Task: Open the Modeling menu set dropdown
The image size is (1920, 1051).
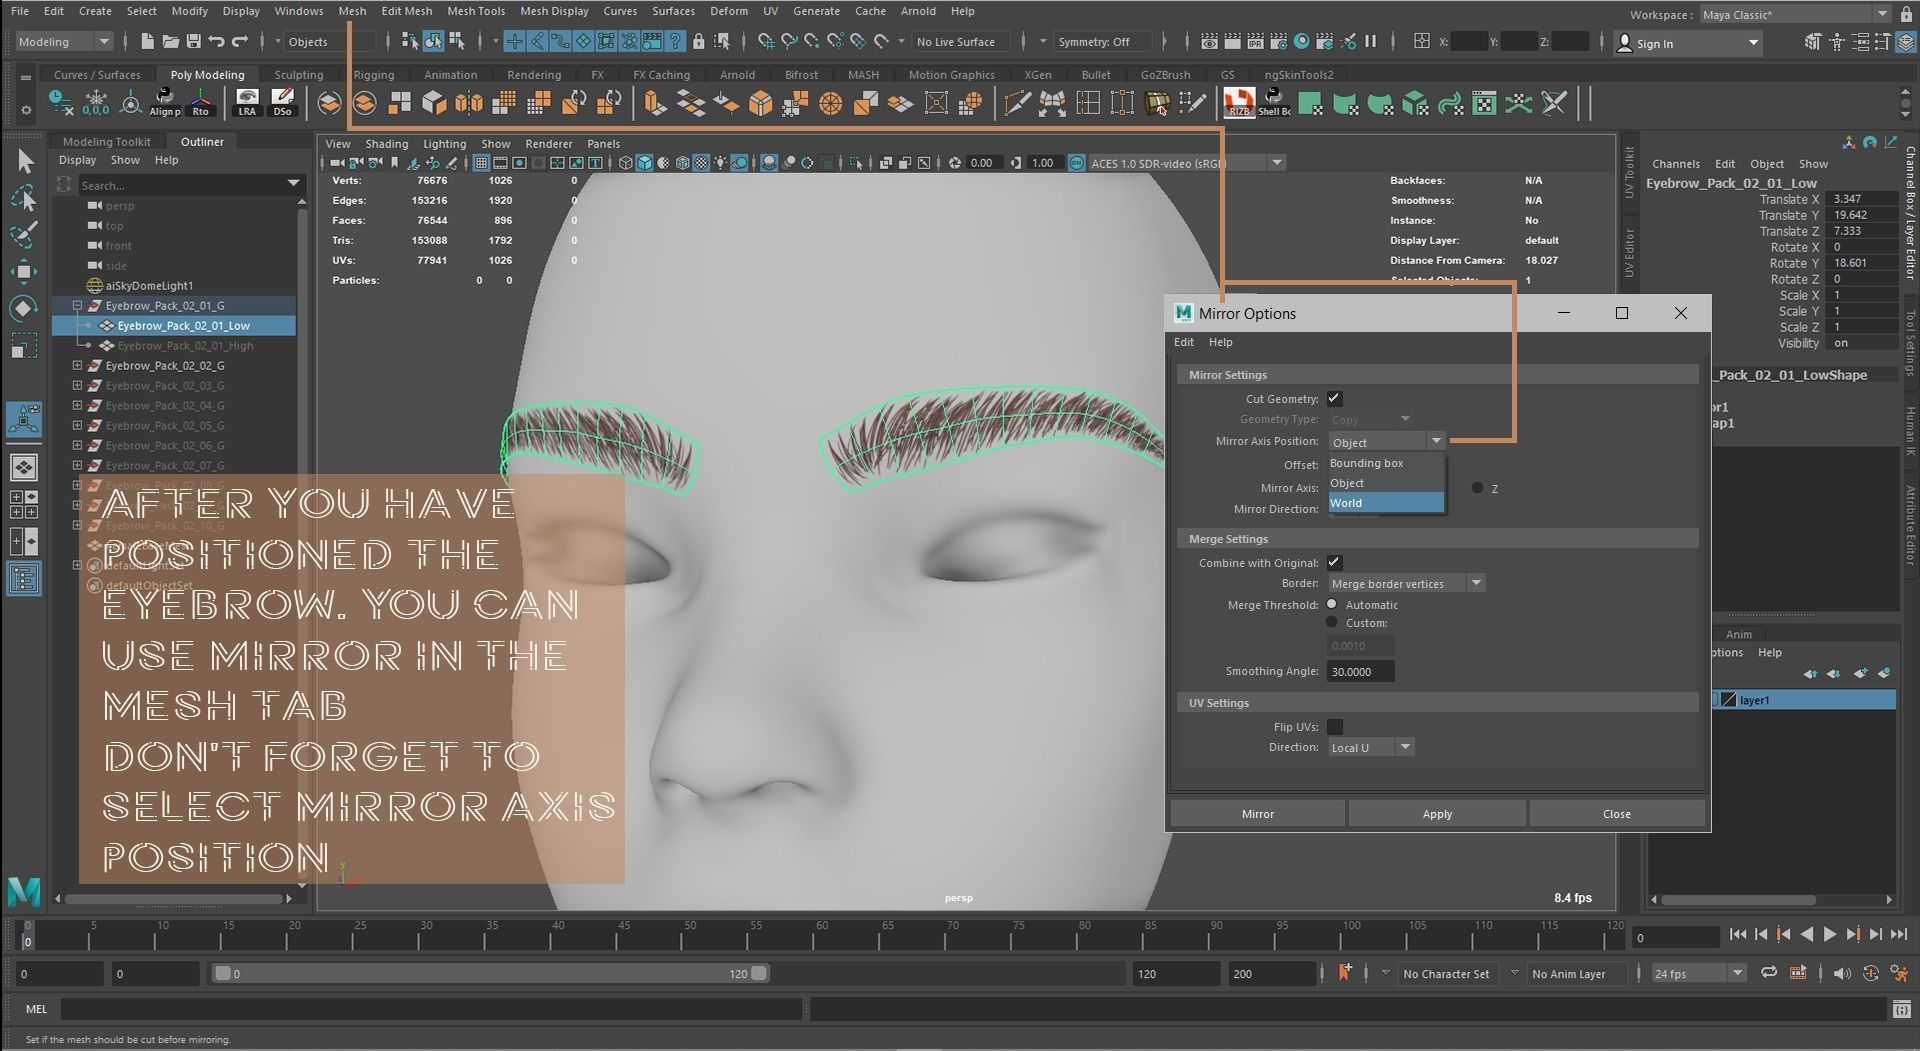Action: [x=64, y=41]
